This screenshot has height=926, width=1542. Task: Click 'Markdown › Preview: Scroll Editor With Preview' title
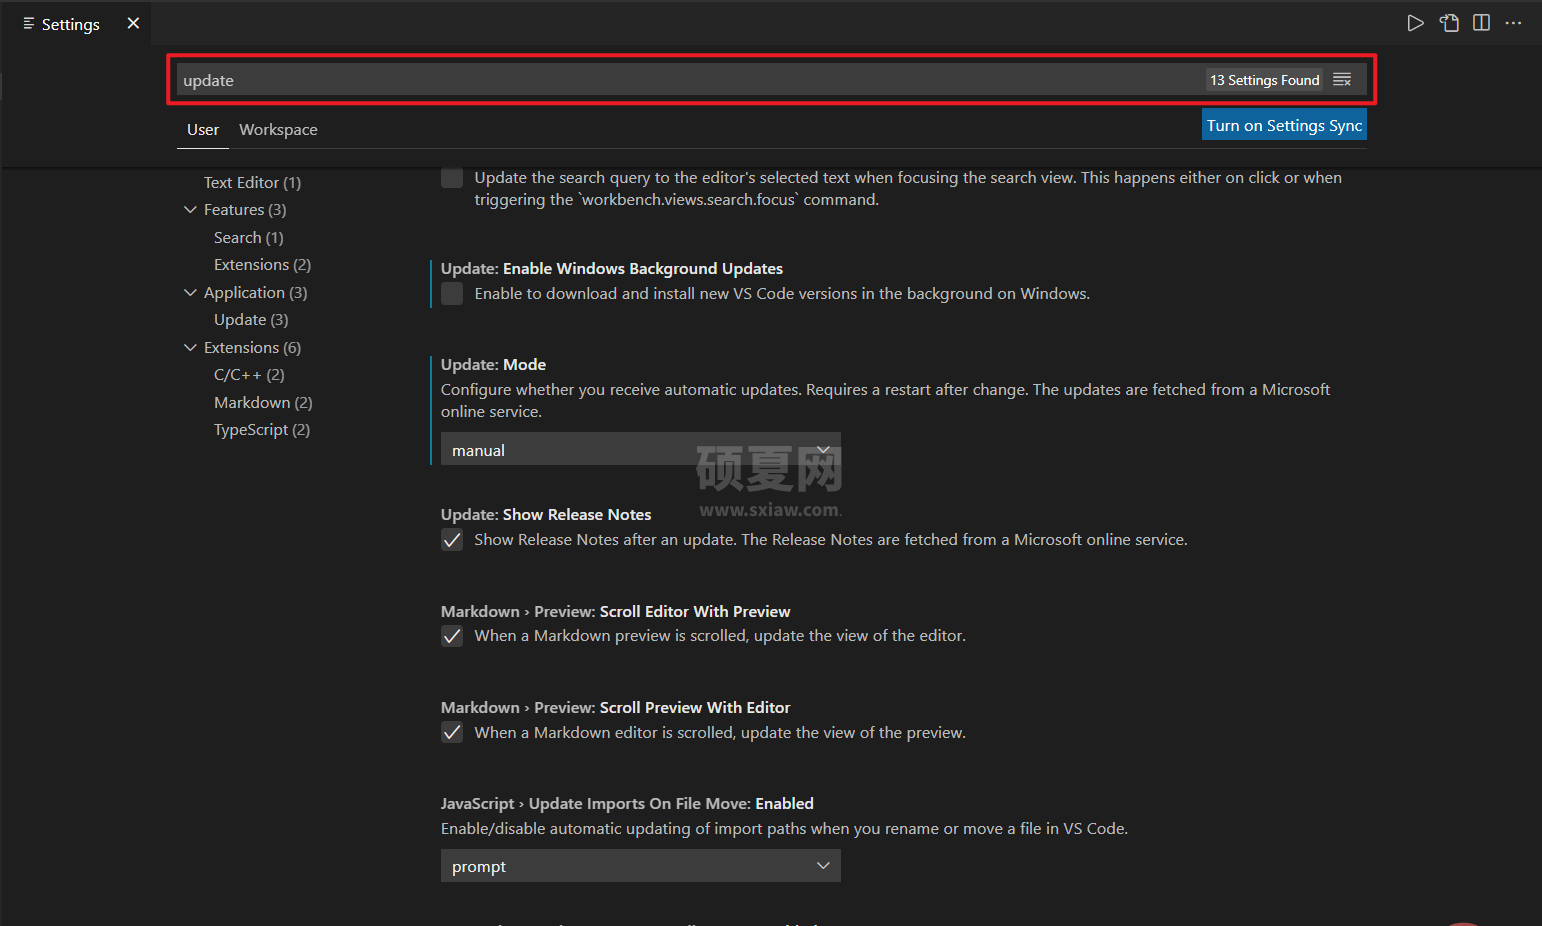click(615, 612)
